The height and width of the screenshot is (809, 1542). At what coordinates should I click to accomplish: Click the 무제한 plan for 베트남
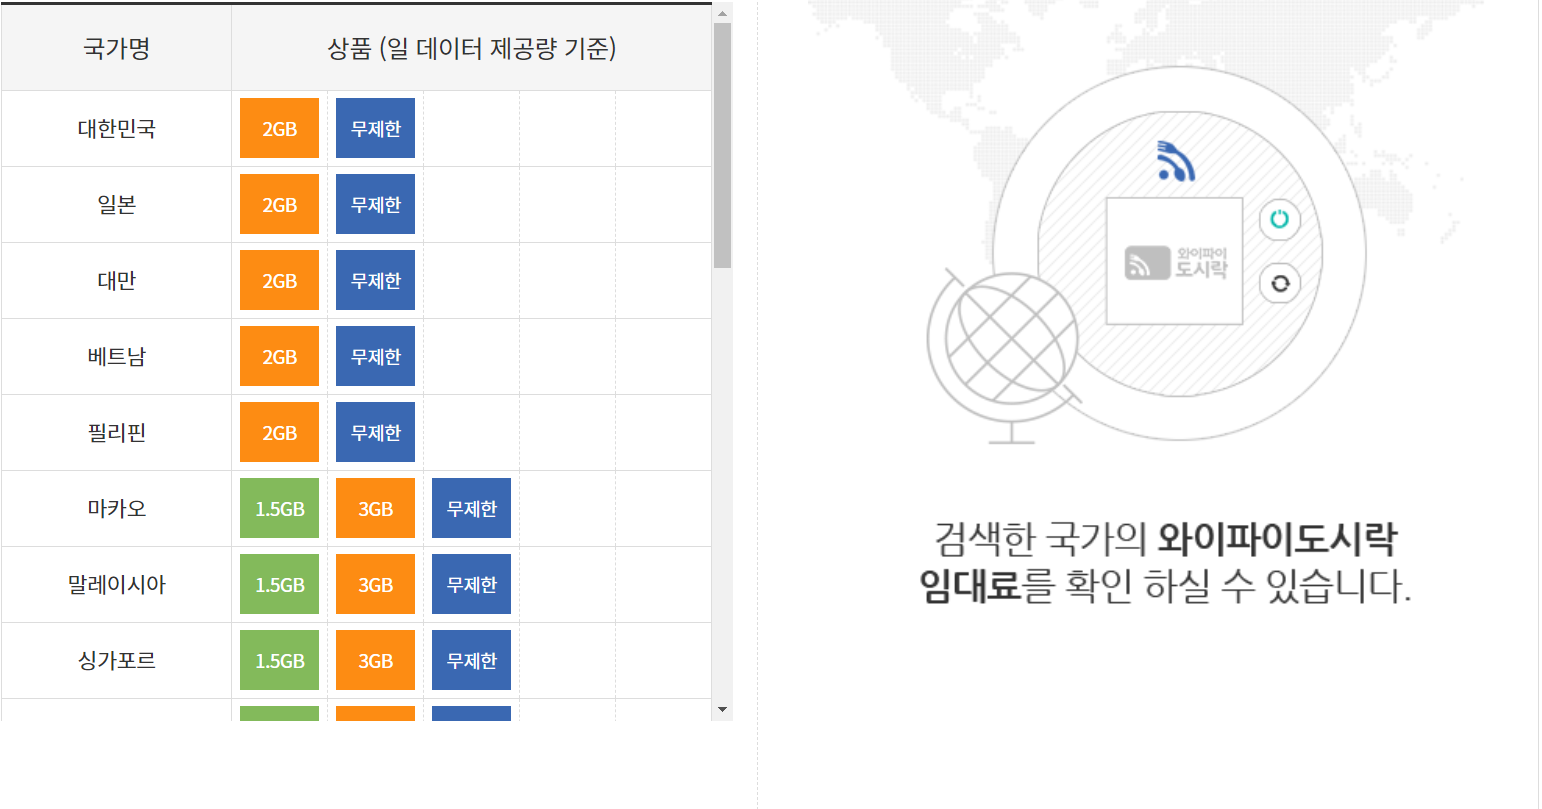click(375, 356)
